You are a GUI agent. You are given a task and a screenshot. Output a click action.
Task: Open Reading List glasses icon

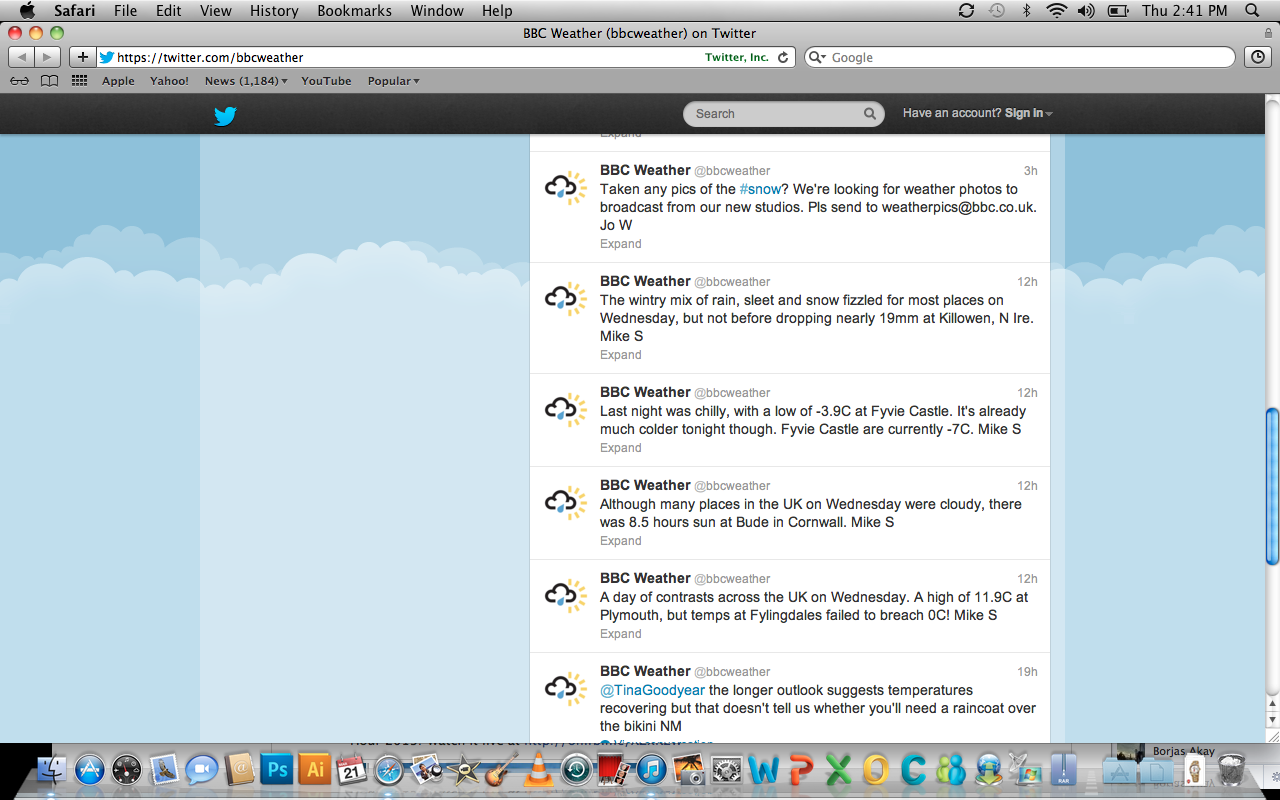click(19, 81)
